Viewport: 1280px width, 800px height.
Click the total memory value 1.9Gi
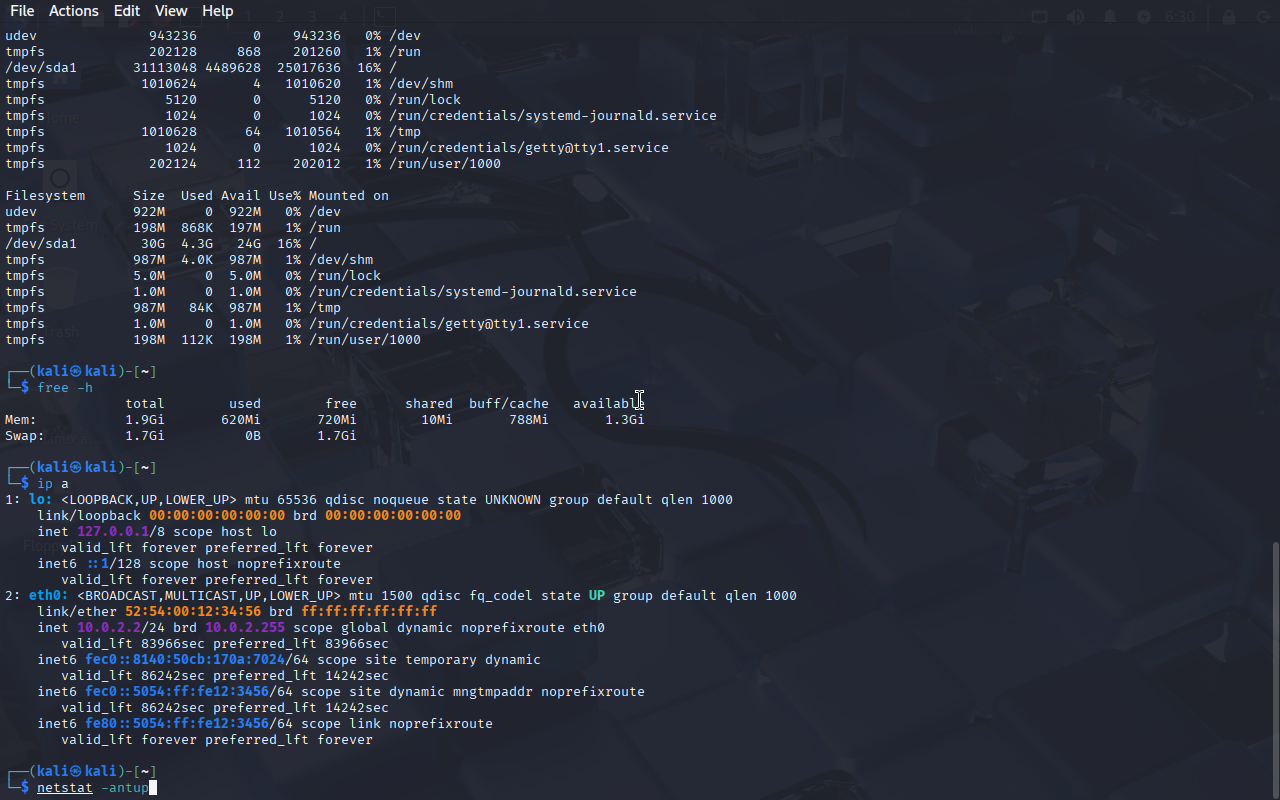click(145, 420)
